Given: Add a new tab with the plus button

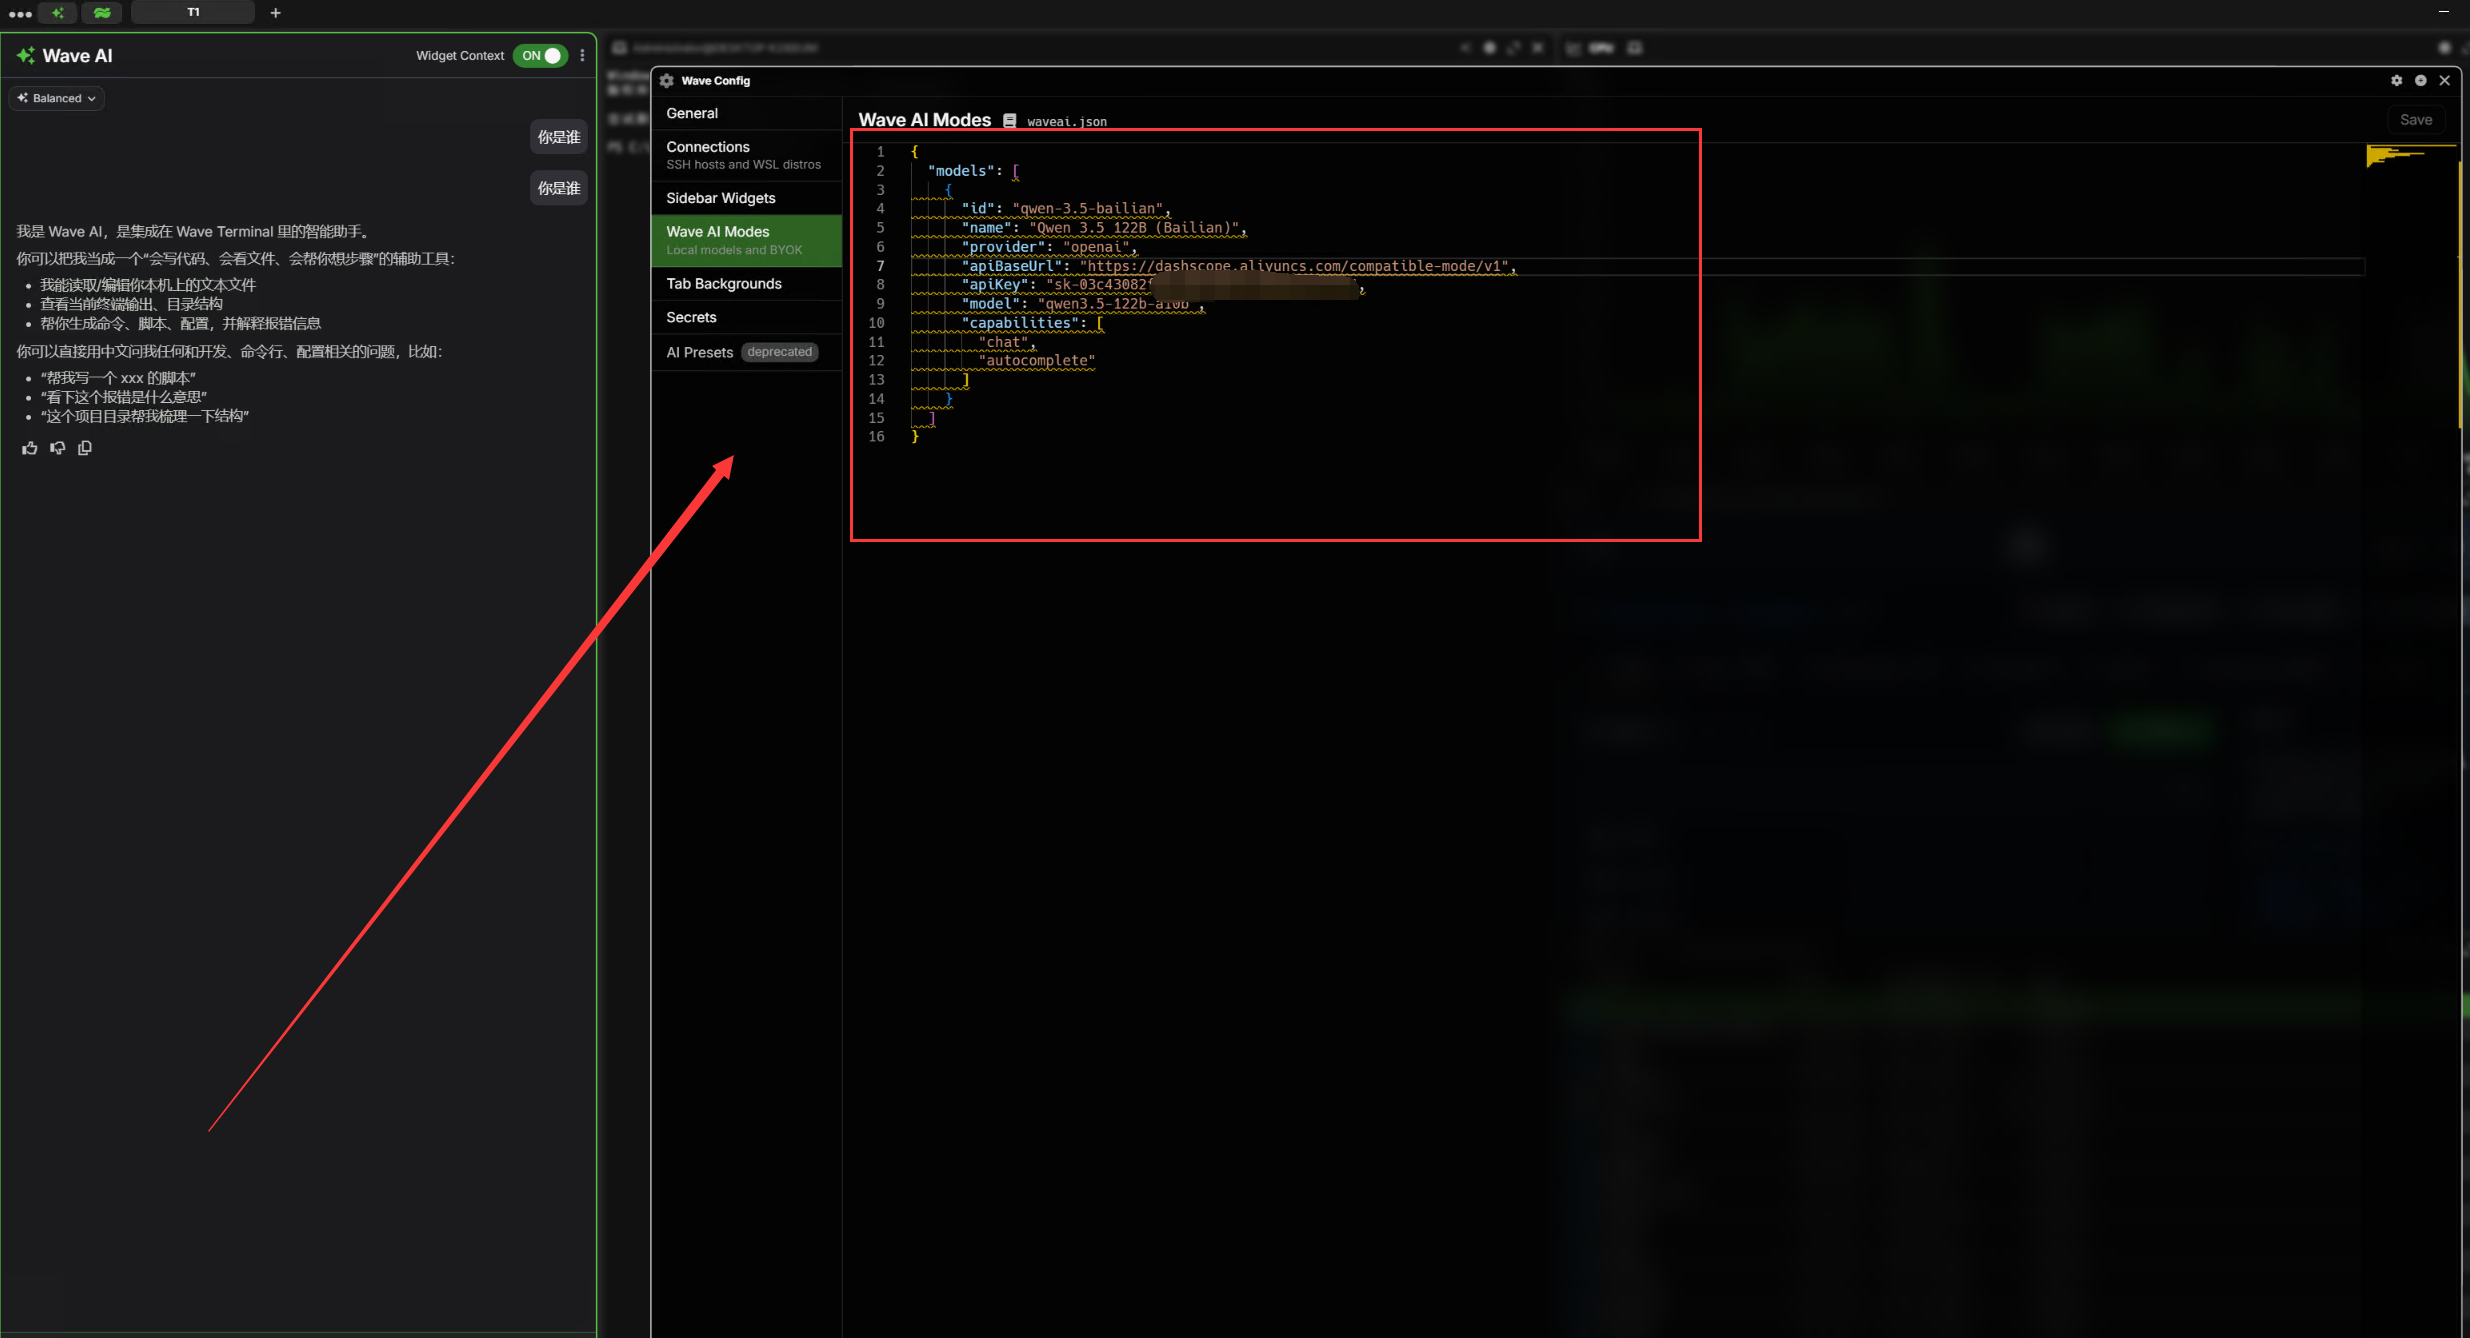Looking at the screenshot, I should 276,13.
